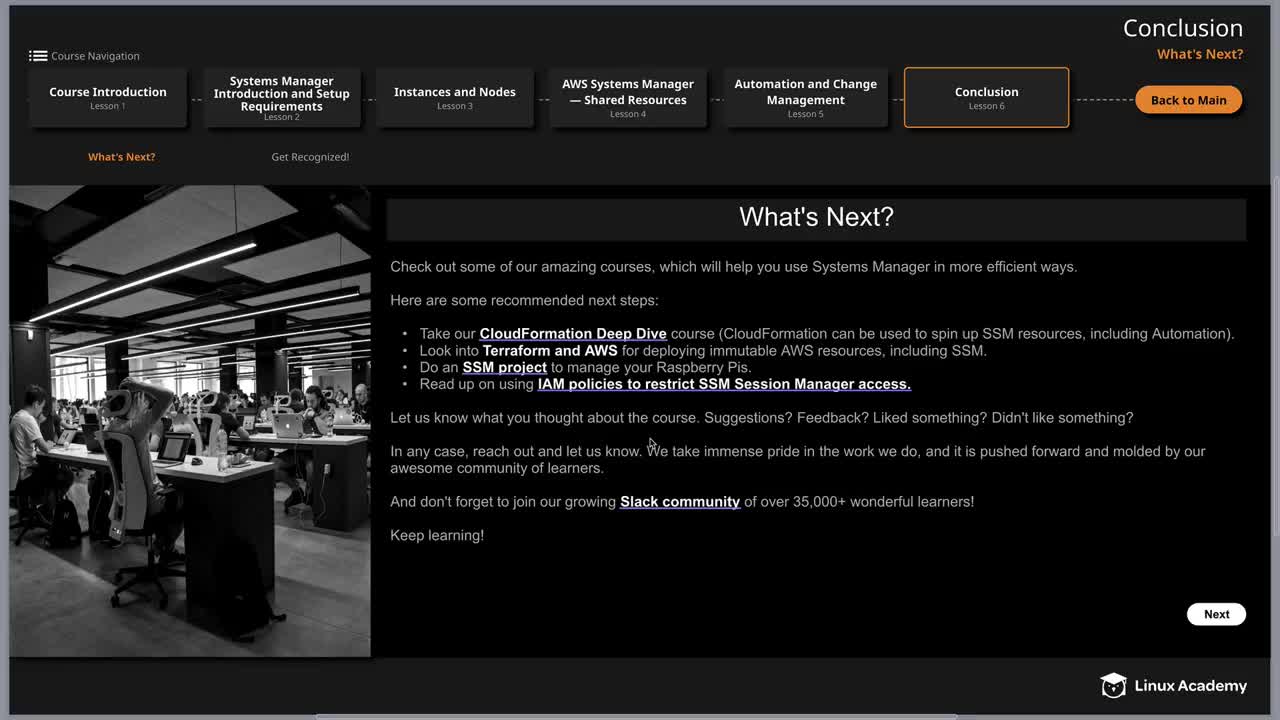Click the Course Navigation label
This screenshot has width=1280, height=720.
click(x=95, y=56)
